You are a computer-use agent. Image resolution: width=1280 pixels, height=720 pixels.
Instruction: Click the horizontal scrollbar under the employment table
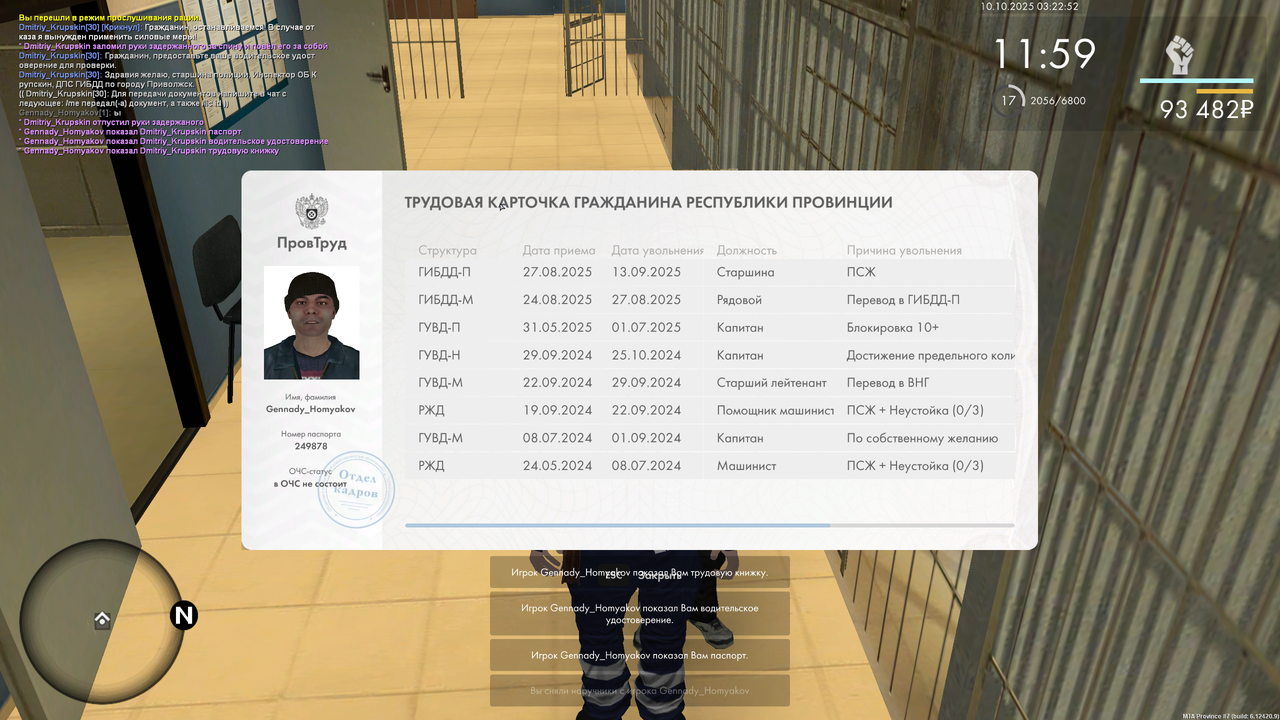coord(709,525)
